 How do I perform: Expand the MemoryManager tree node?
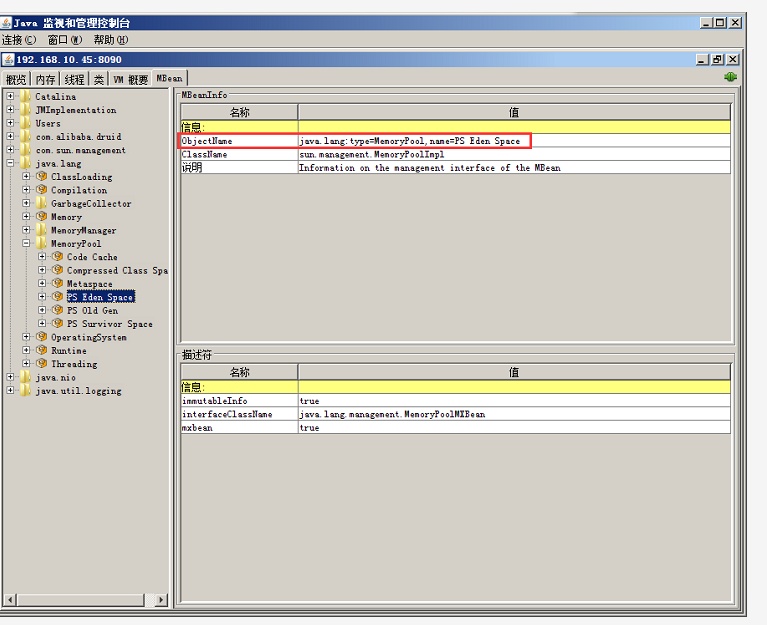pos(26,230)
